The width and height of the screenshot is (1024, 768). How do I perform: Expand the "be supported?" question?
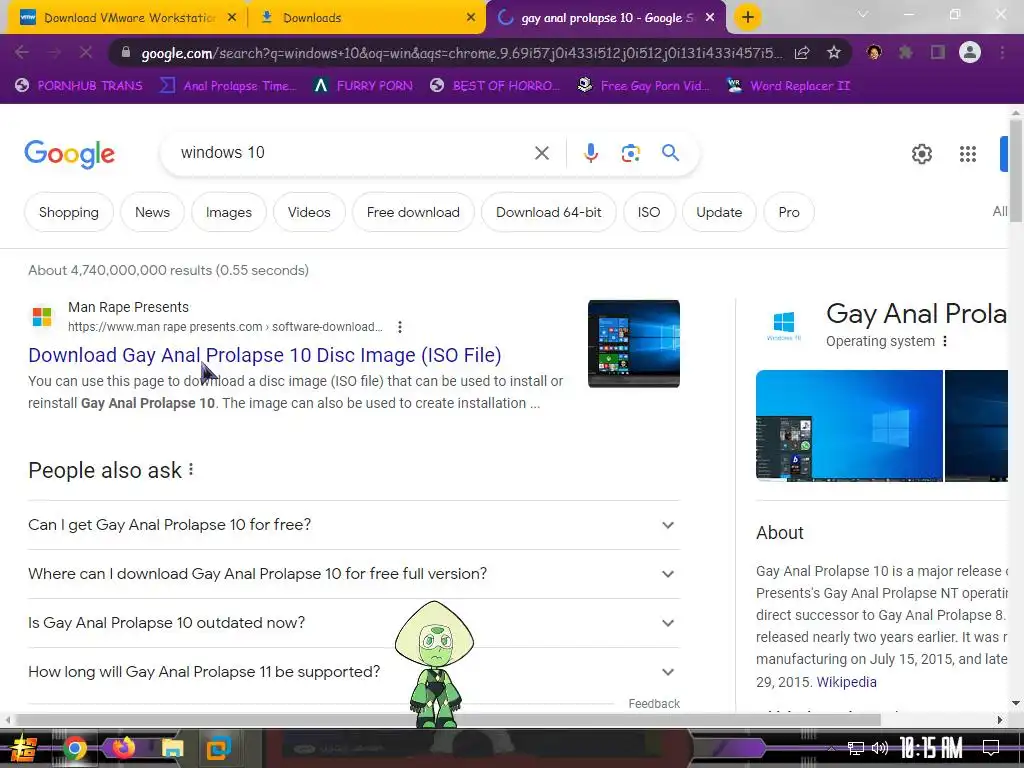(354, 672)
